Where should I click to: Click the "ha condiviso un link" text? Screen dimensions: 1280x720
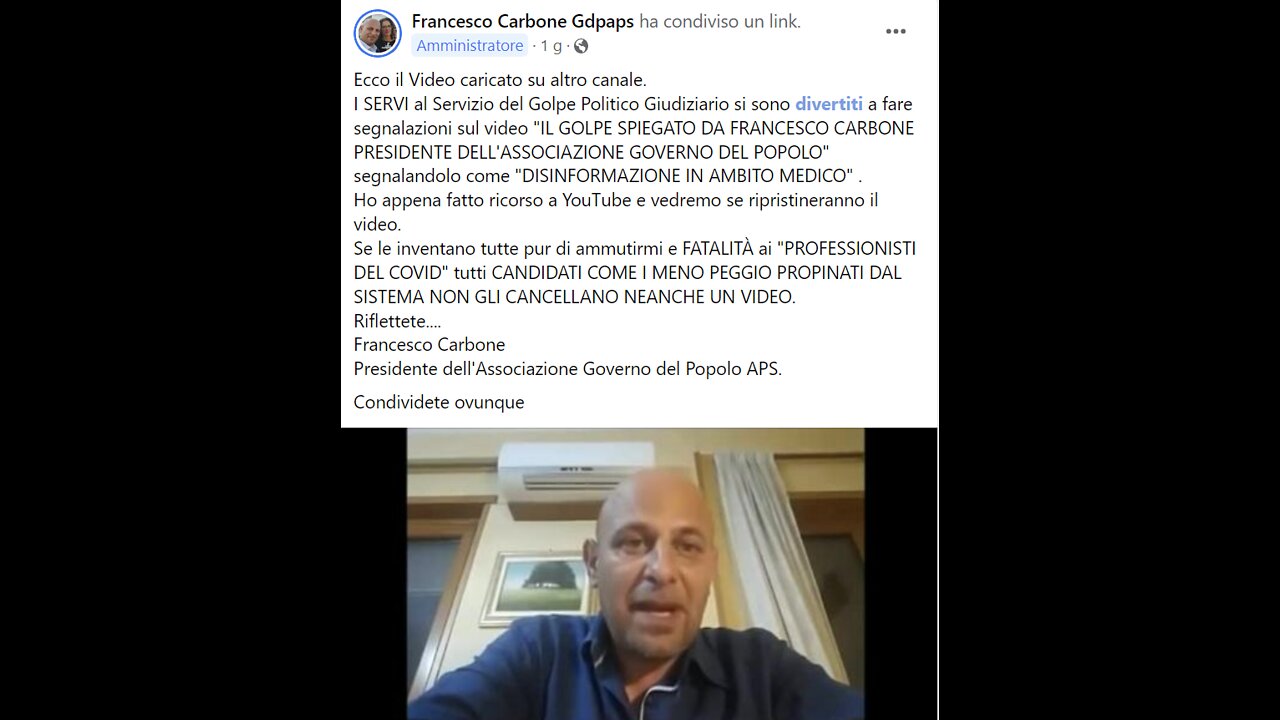[x=720, y=21]
